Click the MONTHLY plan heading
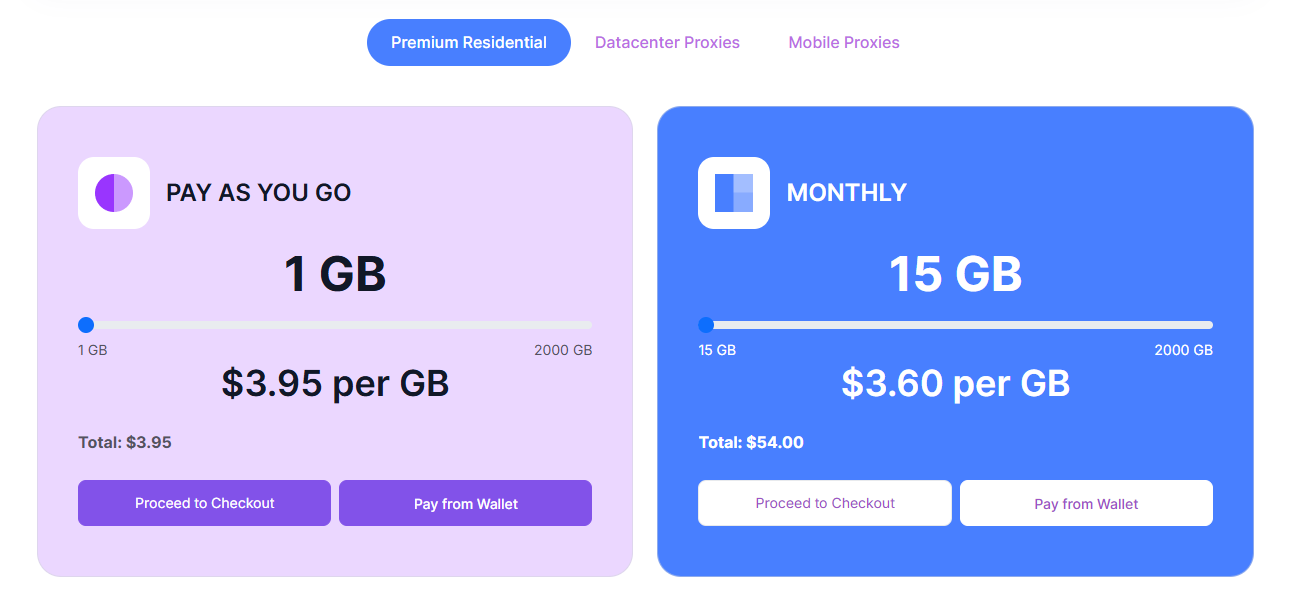Image resolution: width=1298 pixels, height=601 pixels. point(847,193)
